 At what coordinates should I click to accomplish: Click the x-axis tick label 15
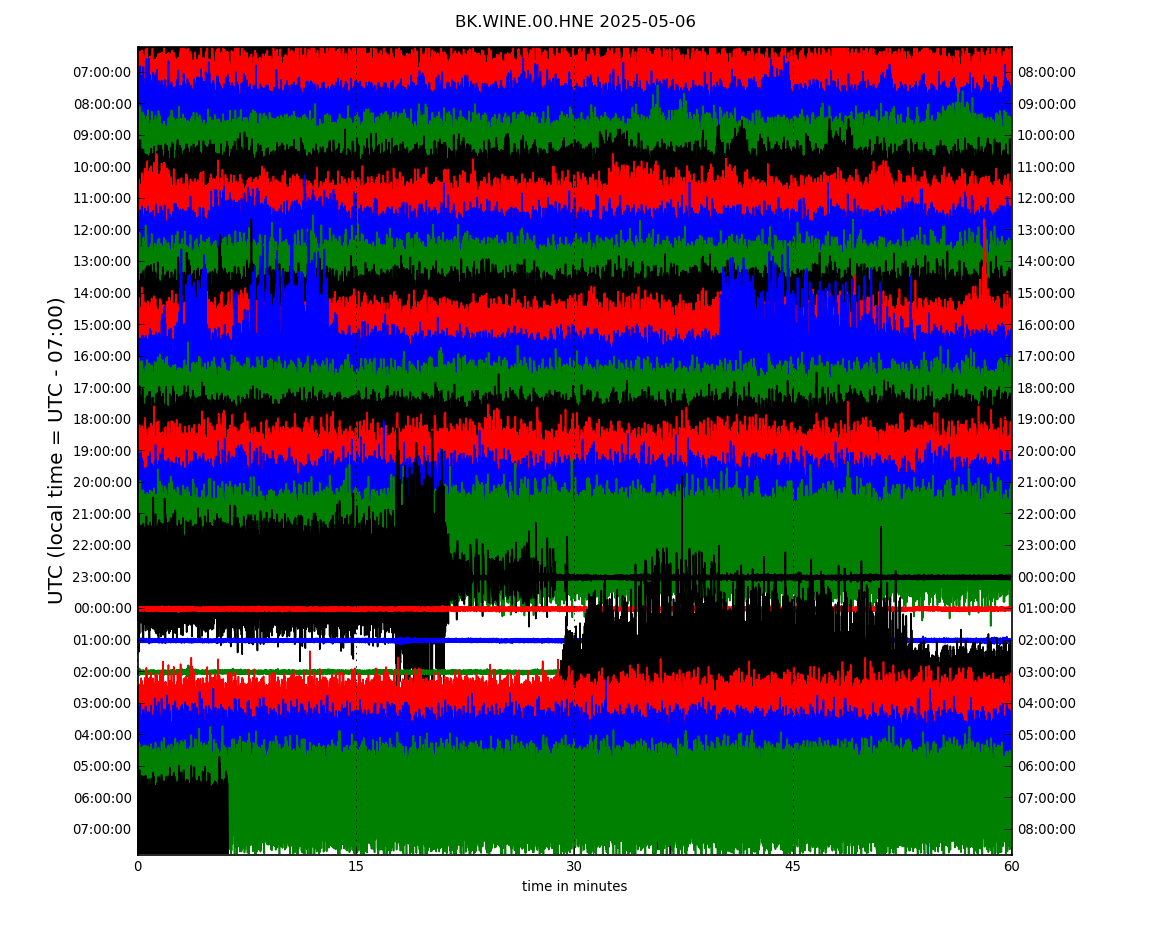point(356,866)
